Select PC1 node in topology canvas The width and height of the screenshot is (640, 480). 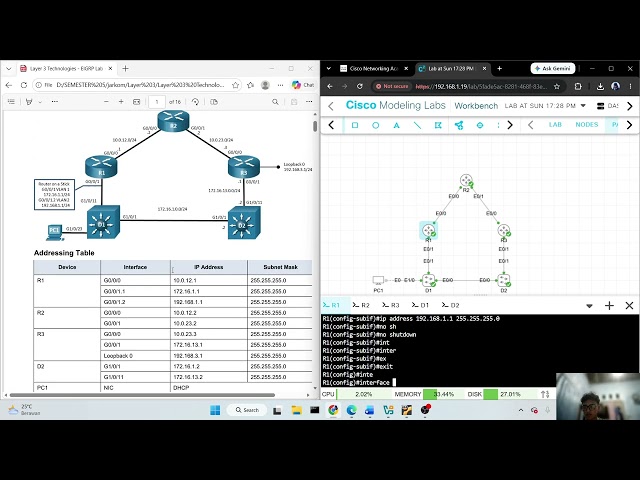(x=378, y=280)
